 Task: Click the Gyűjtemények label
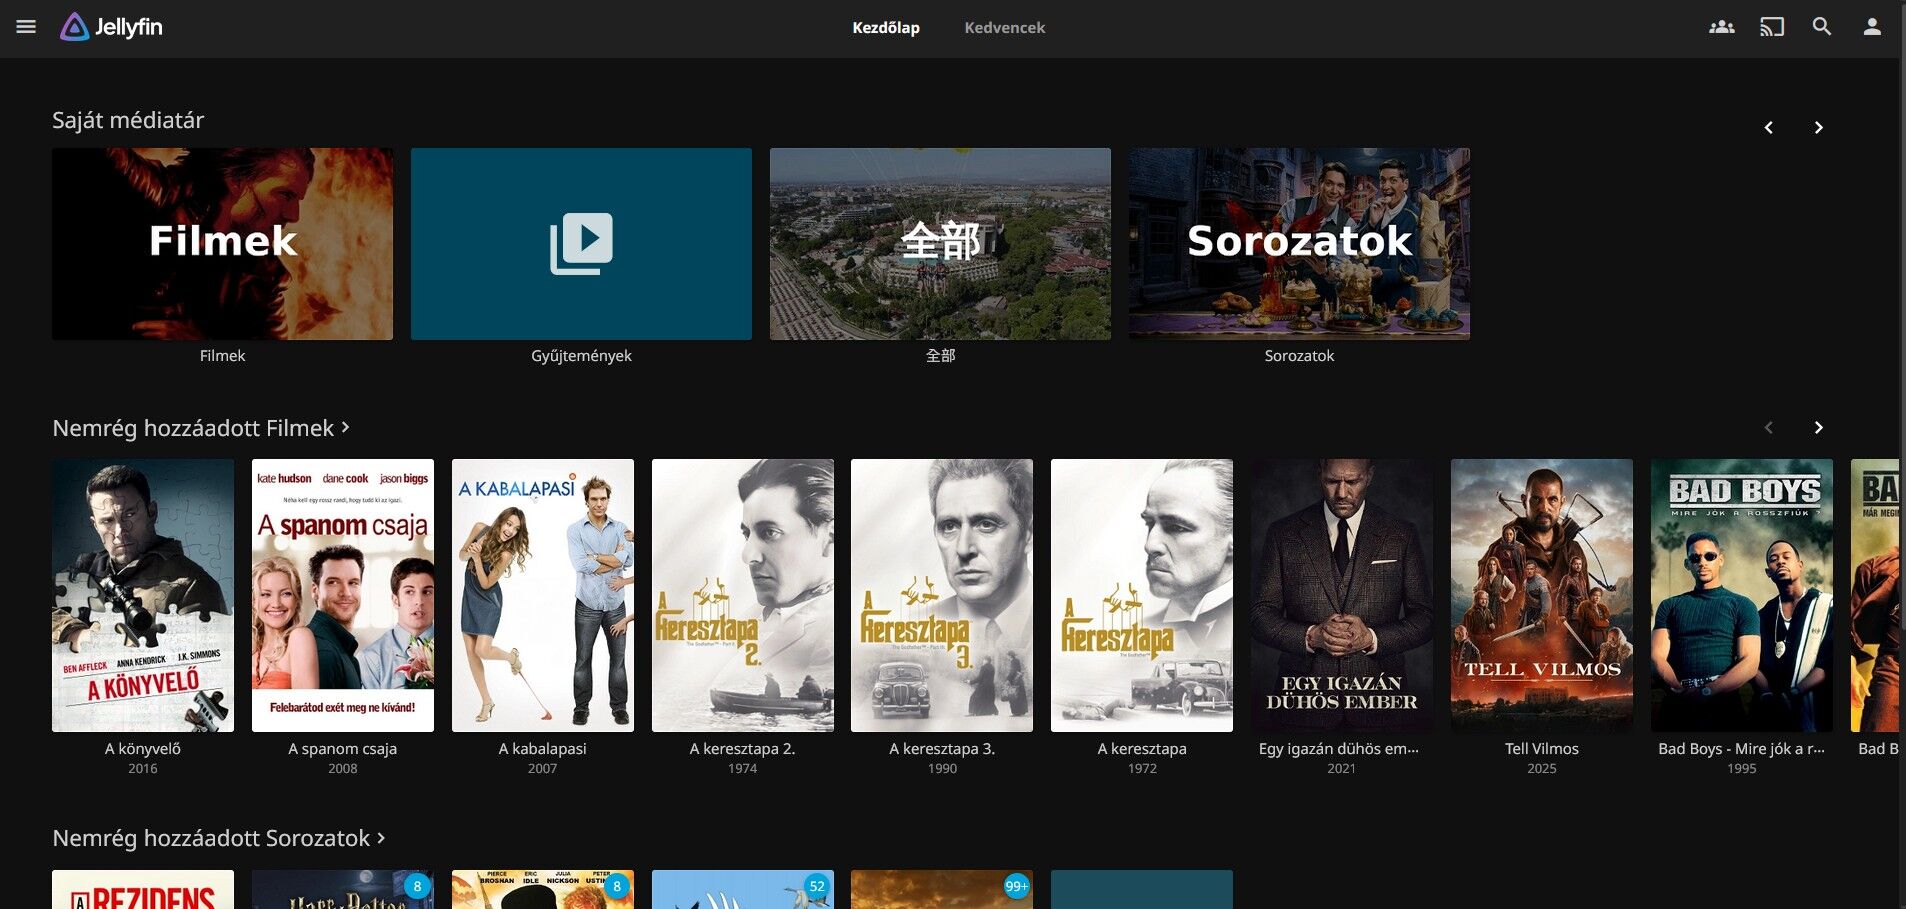coord(581,356)
